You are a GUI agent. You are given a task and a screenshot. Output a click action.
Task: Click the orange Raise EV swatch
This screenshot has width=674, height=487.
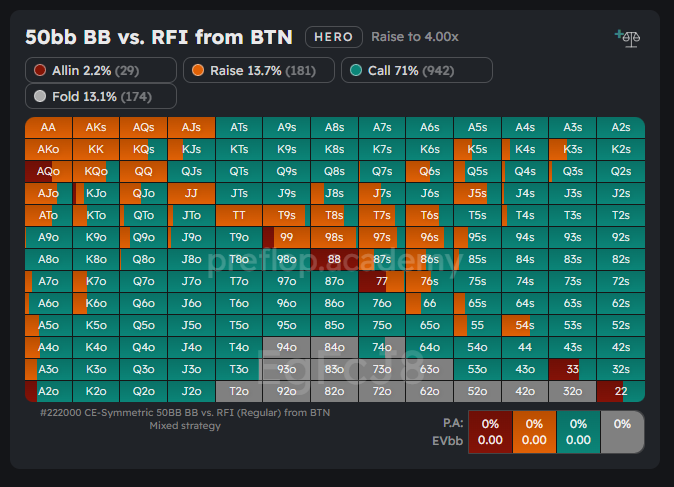pyautogui.click(x=537, y=431)
